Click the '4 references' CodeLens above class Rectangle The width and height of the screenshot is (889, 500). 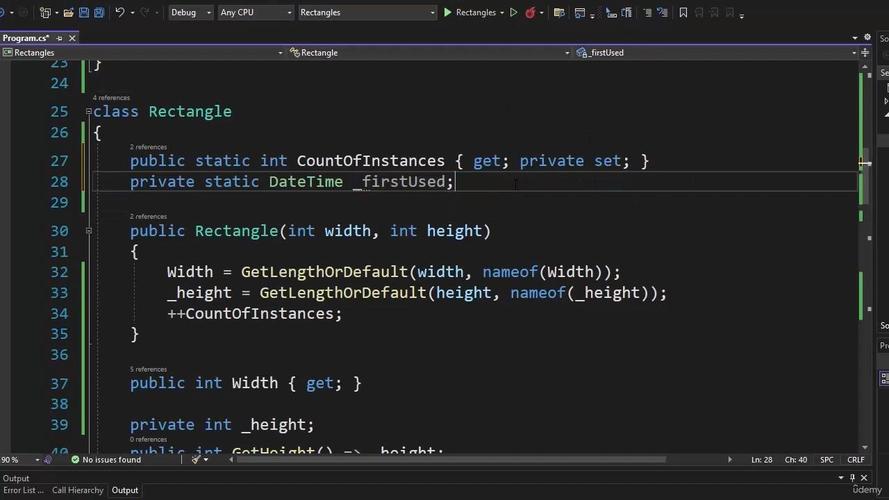click(x=111, y=98)
